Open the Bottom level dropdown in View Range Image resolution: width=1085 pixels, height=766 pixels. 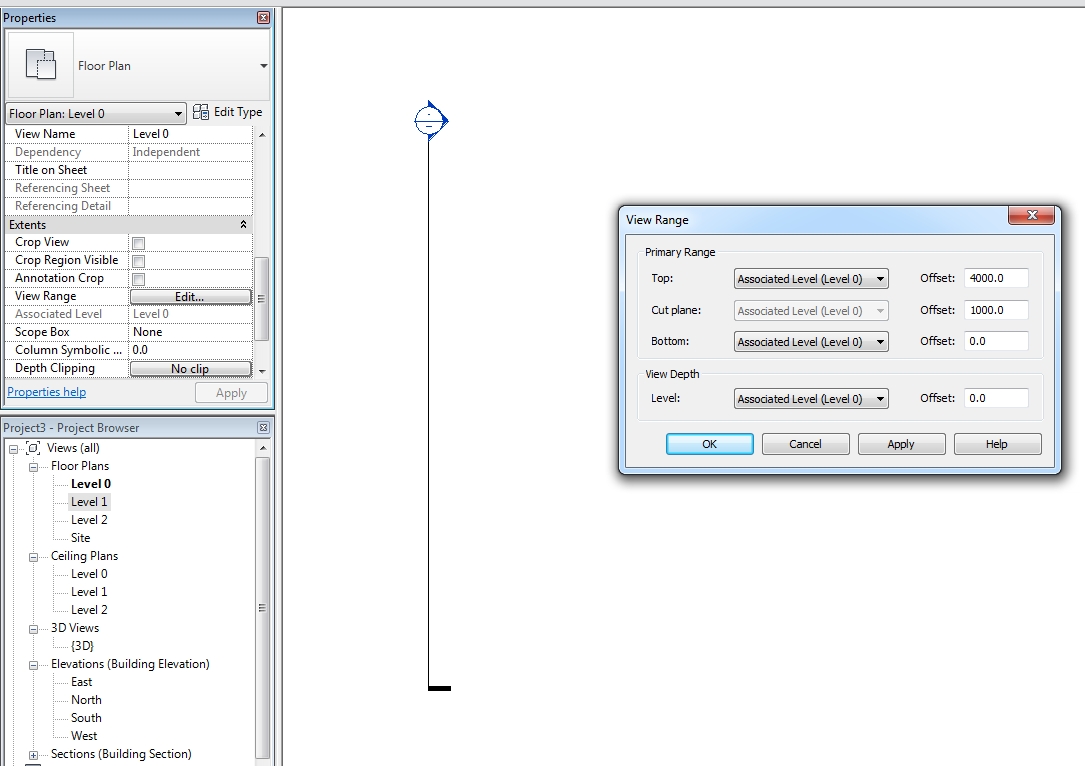(811, 342)
